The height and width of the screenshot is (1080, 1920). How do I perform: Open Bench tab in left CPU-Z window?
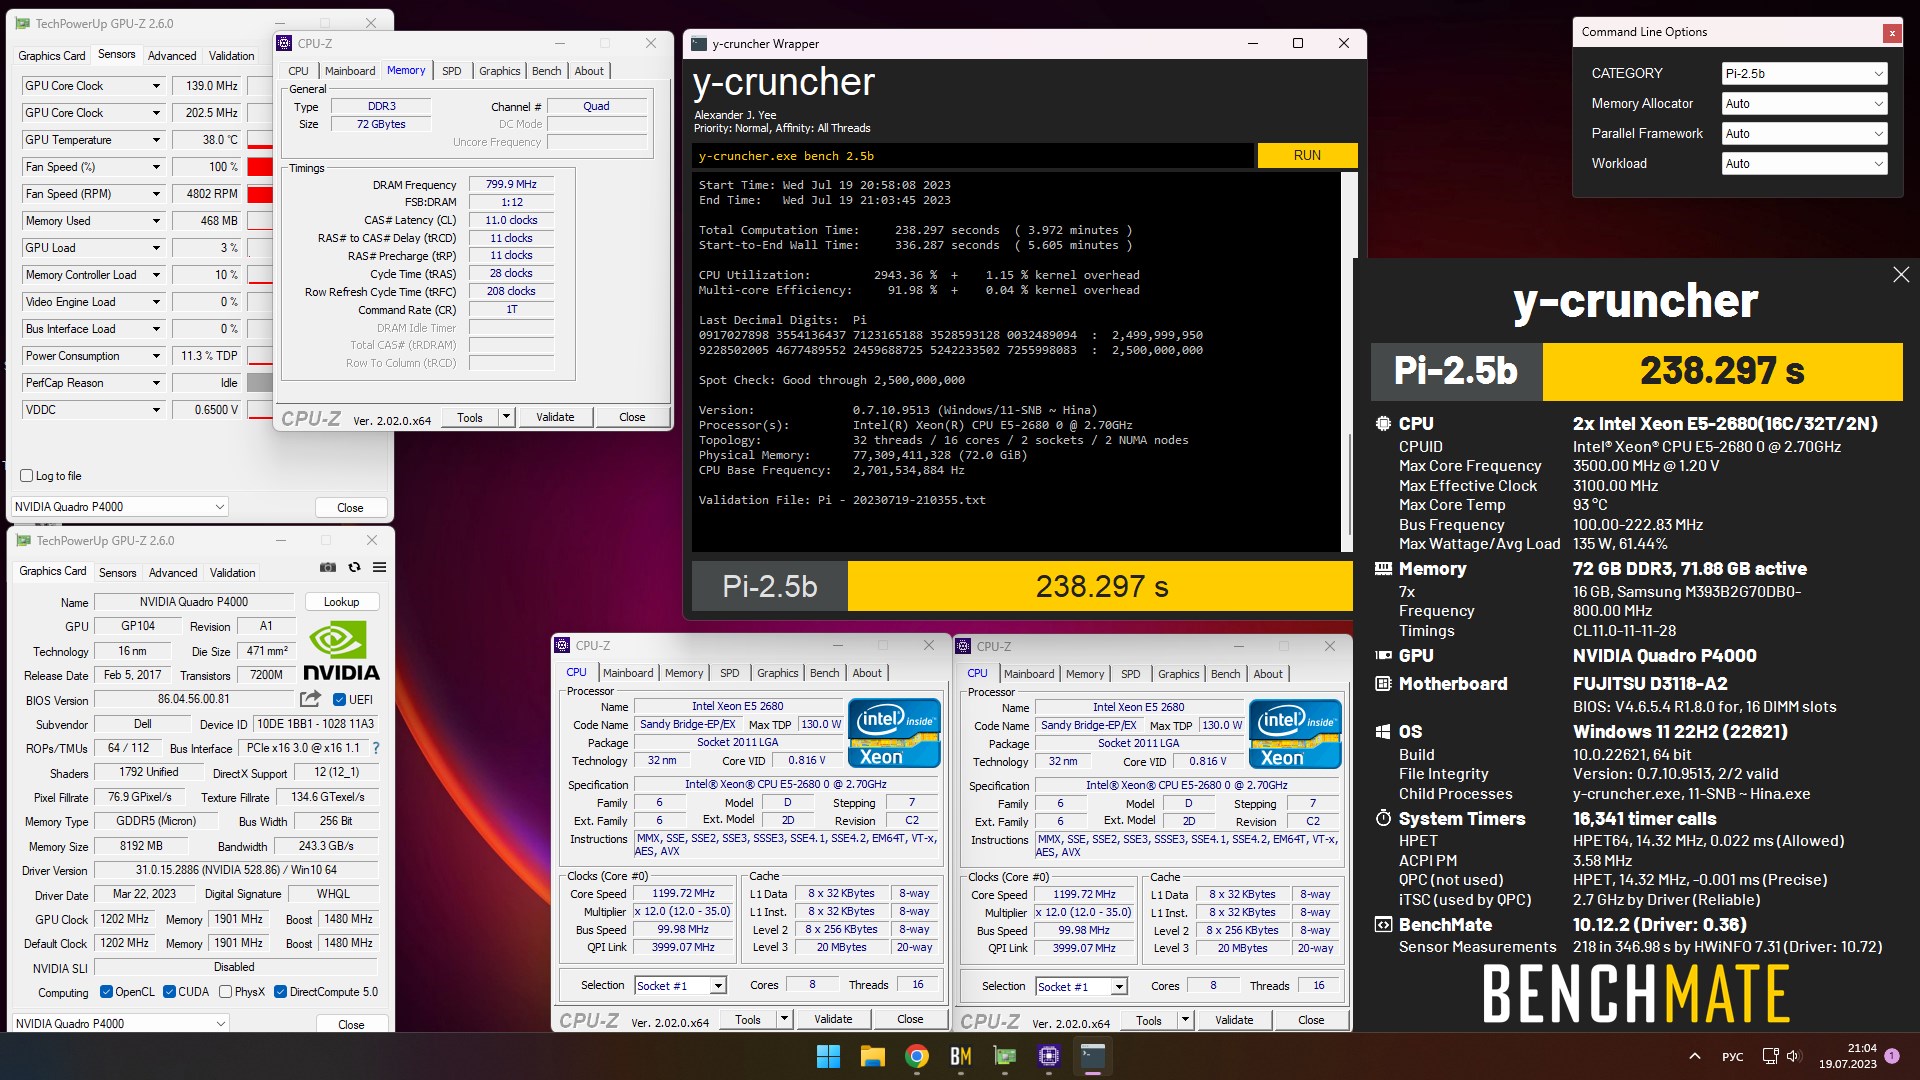(825, 673)
